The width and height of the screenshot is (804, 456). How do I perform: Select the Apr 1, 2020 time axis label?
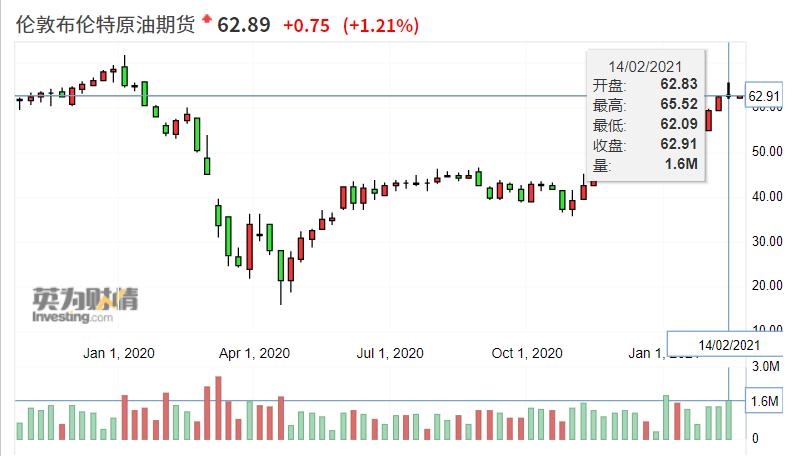coord(254,352)
